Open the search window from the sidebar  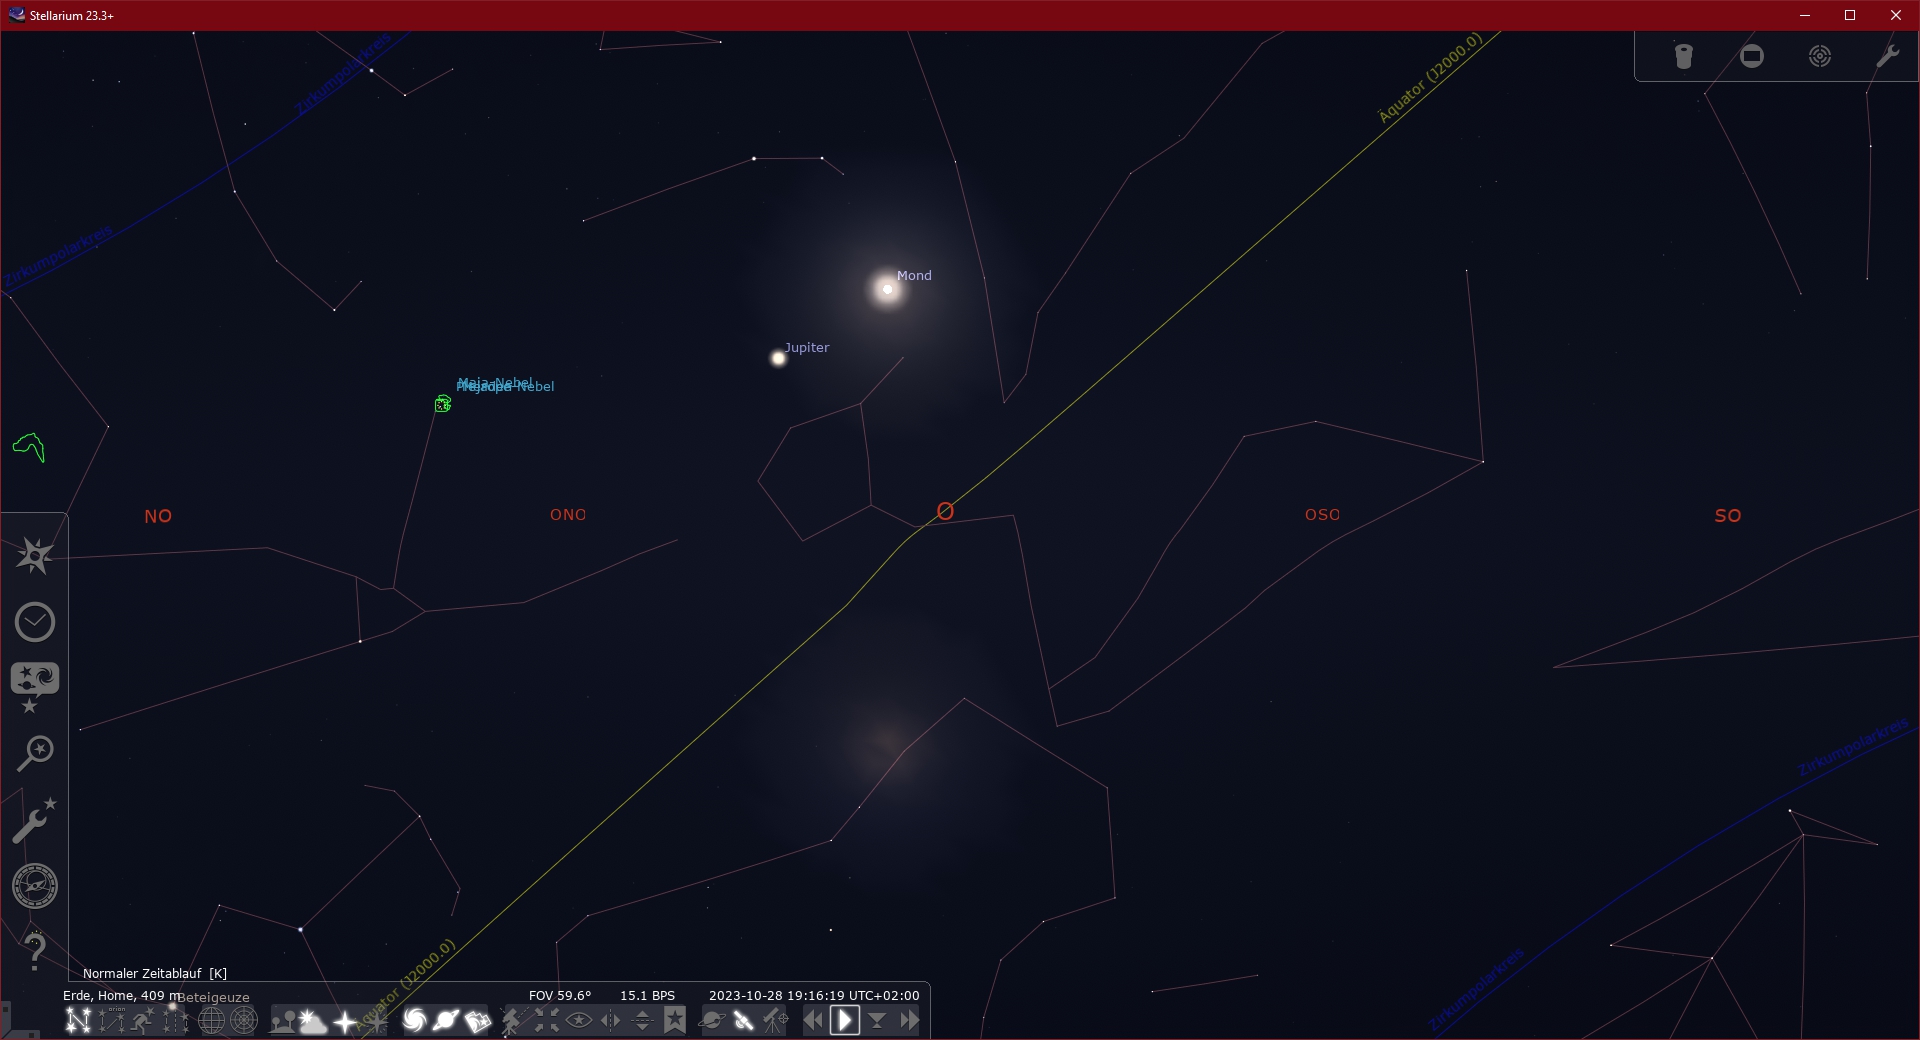tap(35, 753)
